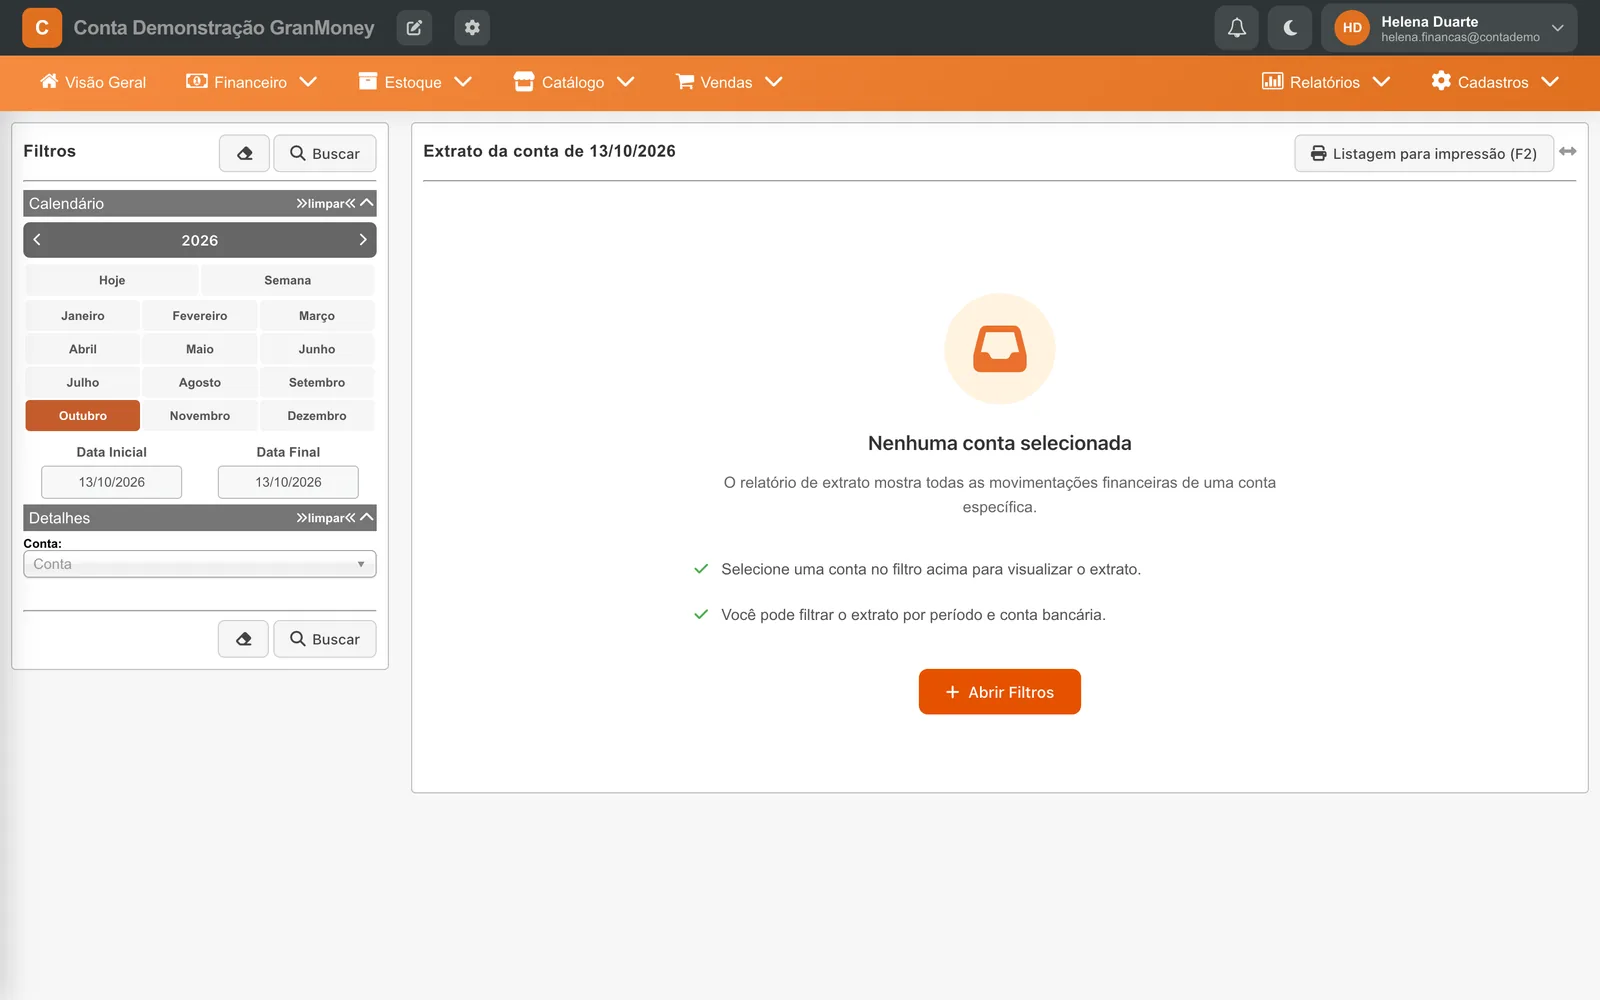Open the Catálogo menu

coord(574,82)
